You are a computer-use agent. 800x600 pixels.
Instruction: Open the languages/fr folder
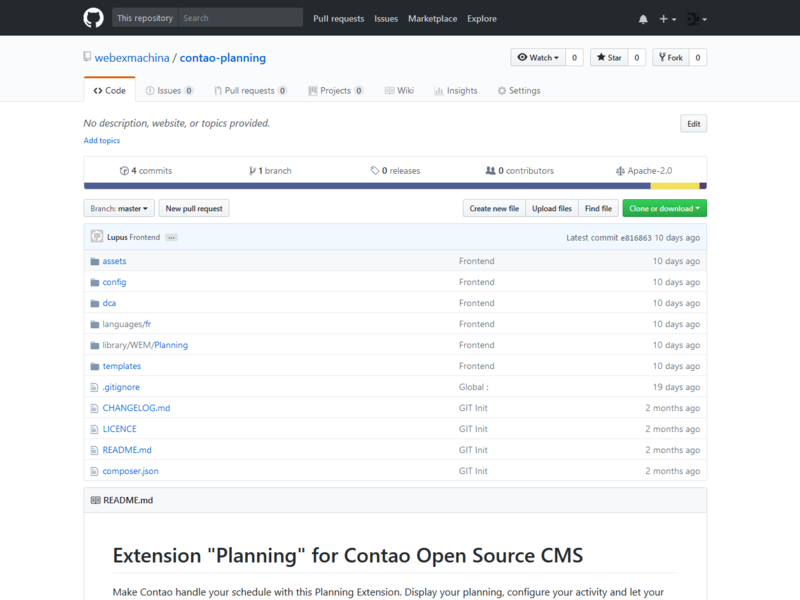tap(127, 324)
